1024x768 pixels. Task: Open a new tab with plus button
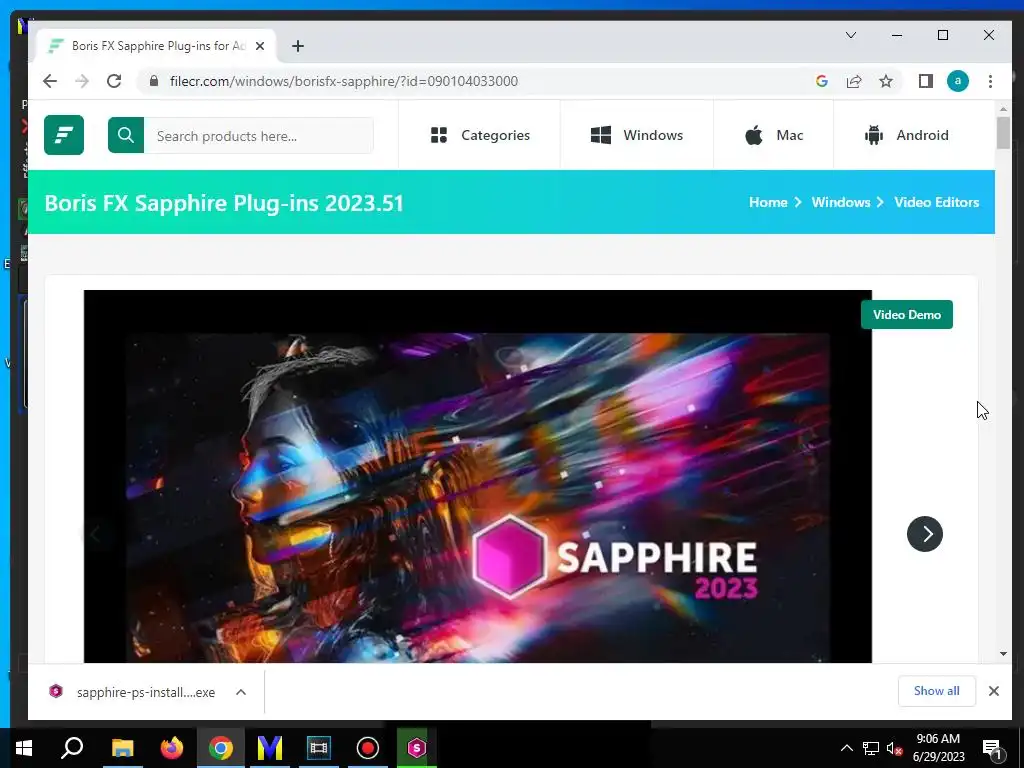(298, 46)
